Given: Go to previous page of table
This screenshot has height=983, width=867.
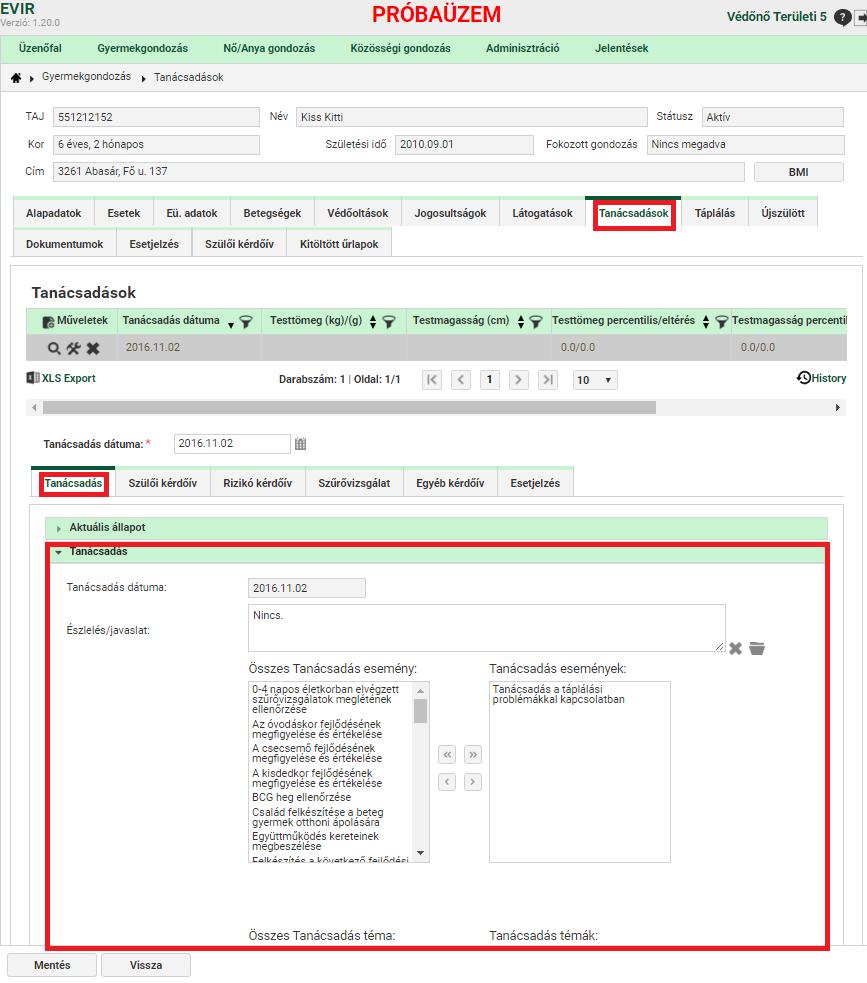Looking at the screenshot, I should click(x=461, y=379).
